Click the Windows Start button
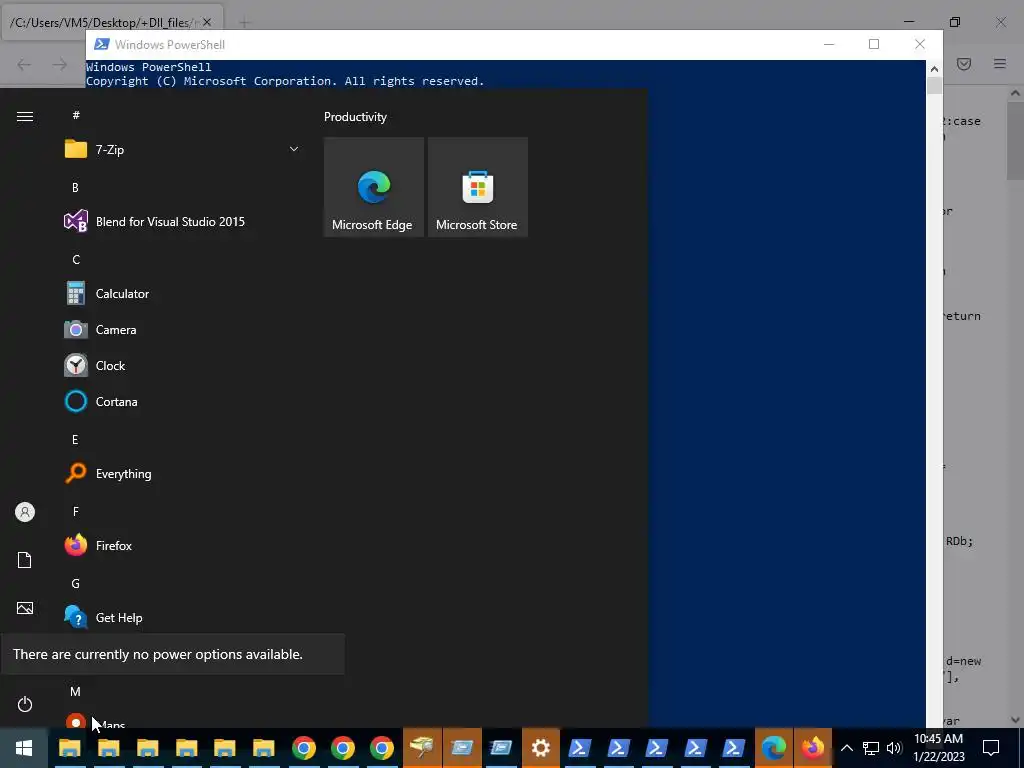 click(24, 748)
